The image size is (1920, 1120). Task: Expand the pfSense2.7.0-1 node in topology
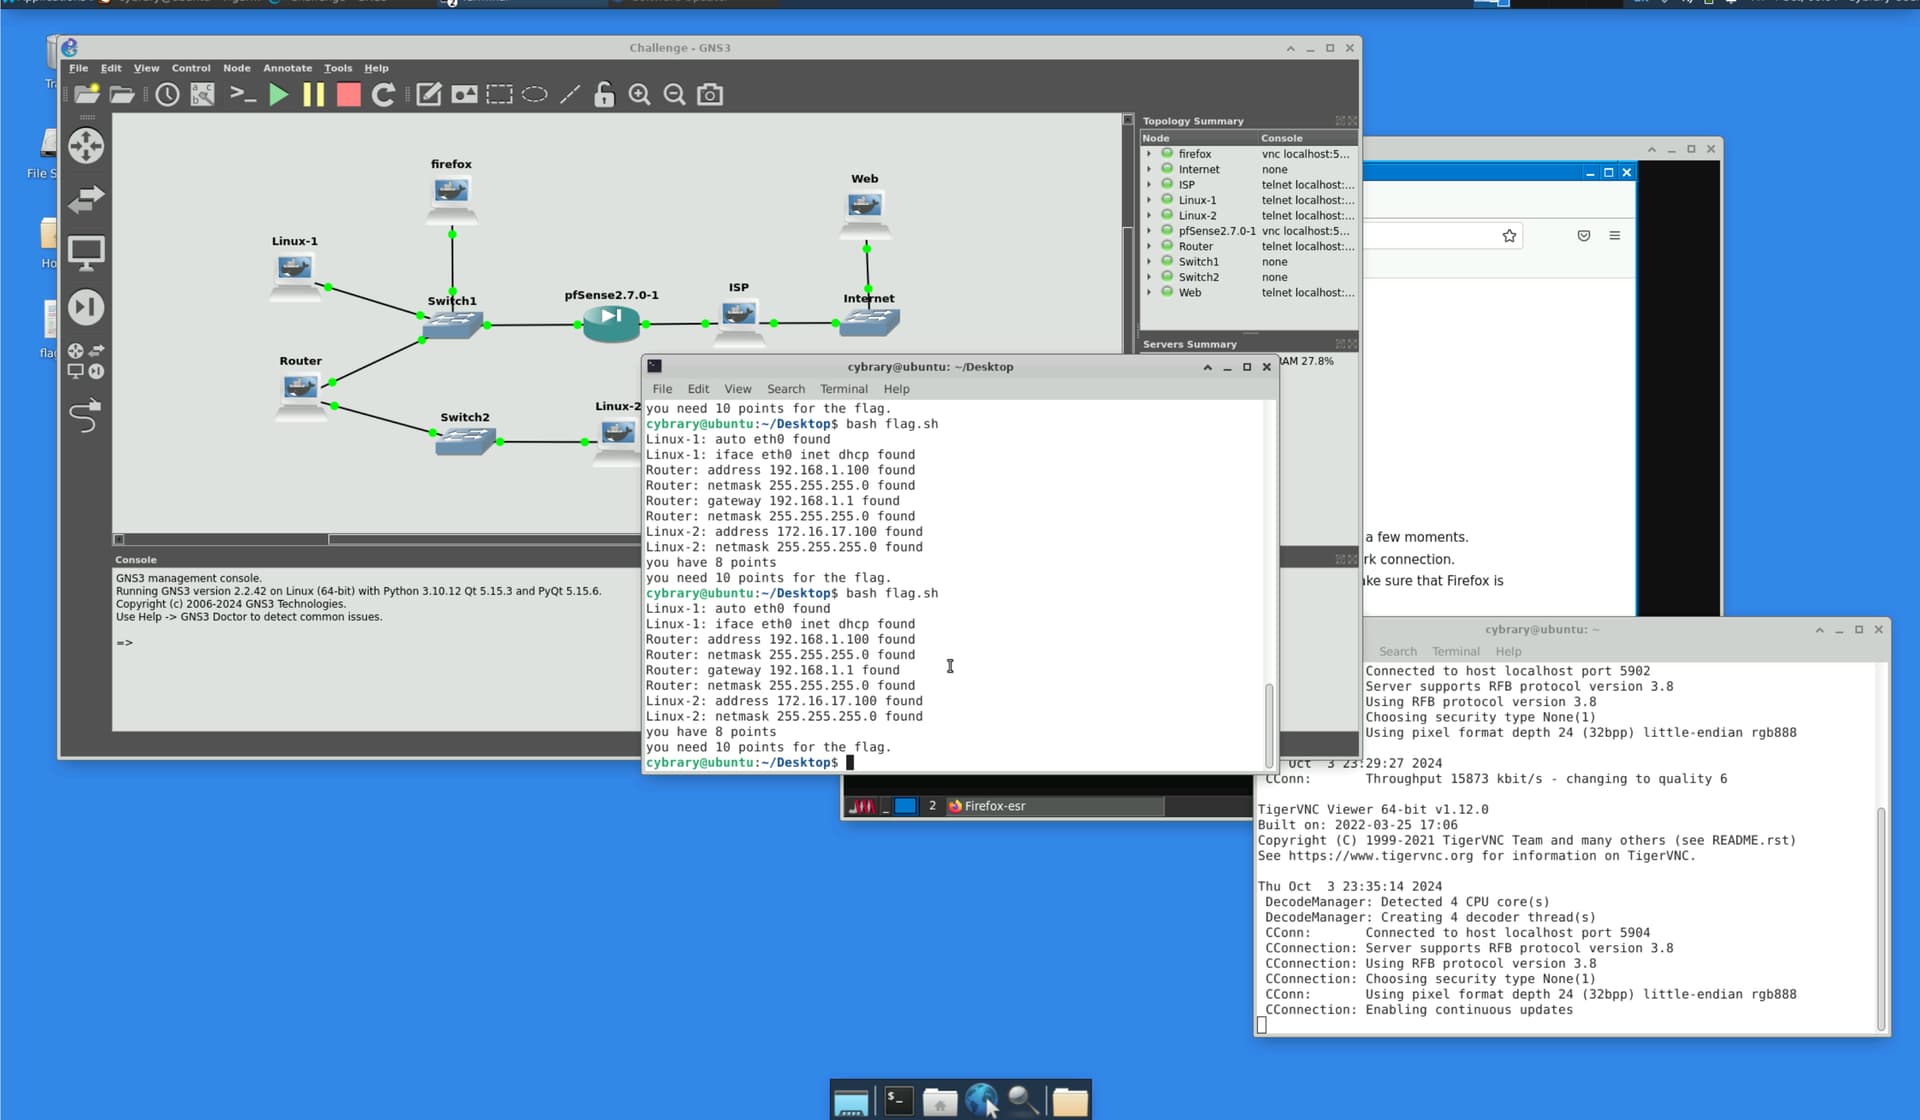point(1149,231)
